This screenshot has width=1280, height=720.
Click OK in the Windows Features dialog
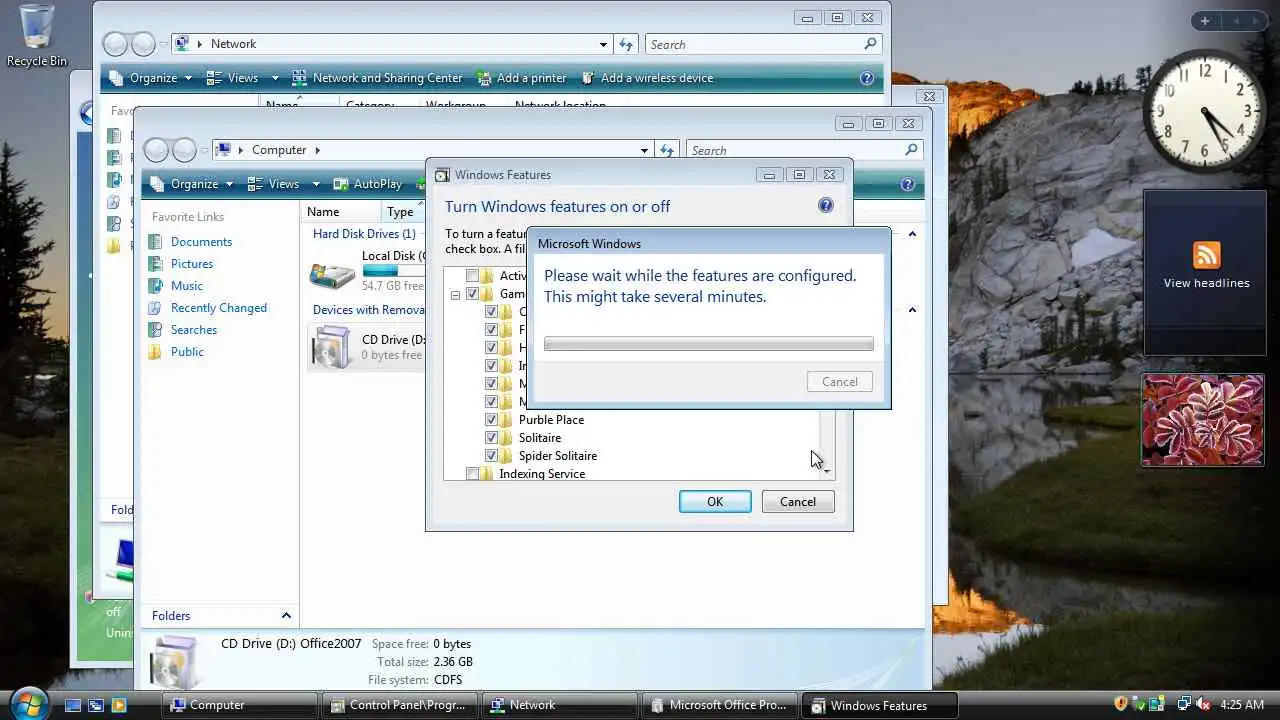[x=715, y=502]
